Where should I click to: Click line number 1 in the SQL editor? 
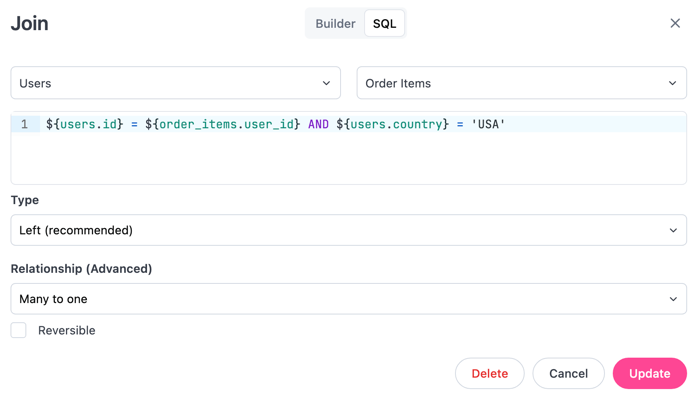coord(24,124)
